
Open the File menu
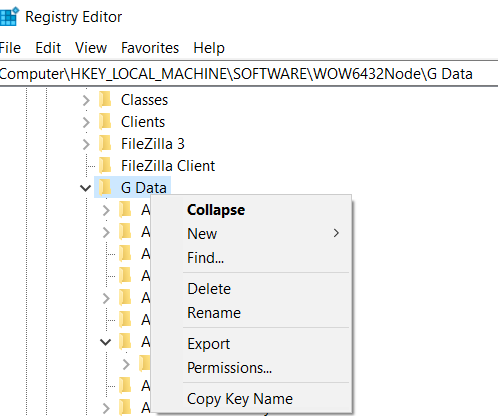10,48
